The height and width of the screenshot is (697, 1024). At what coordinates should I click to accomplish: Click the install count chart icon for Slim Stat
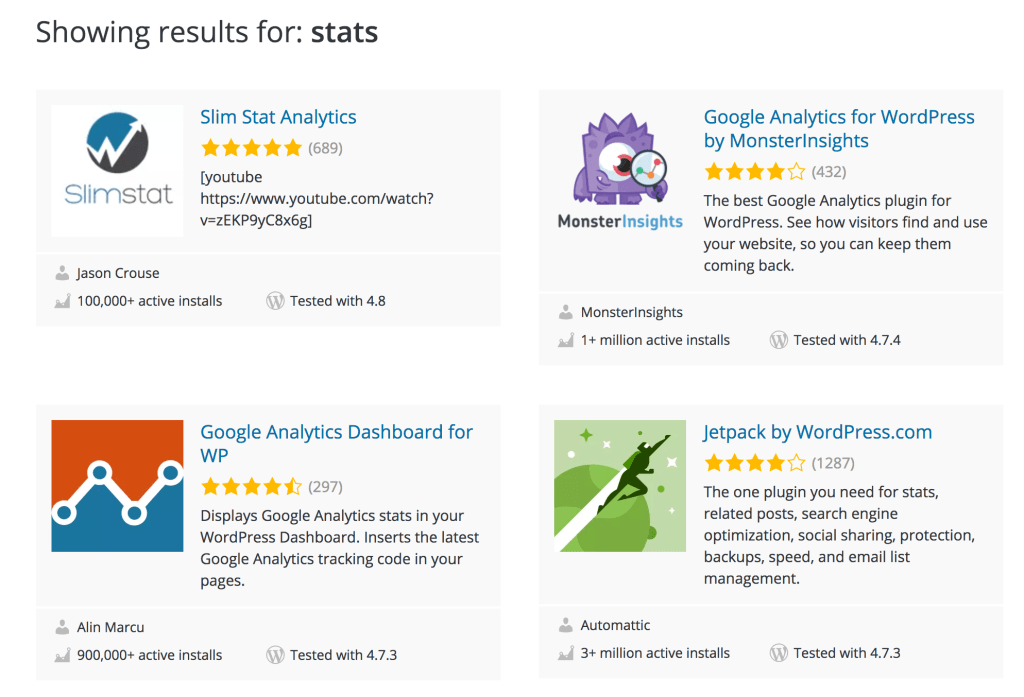(62, 300)
